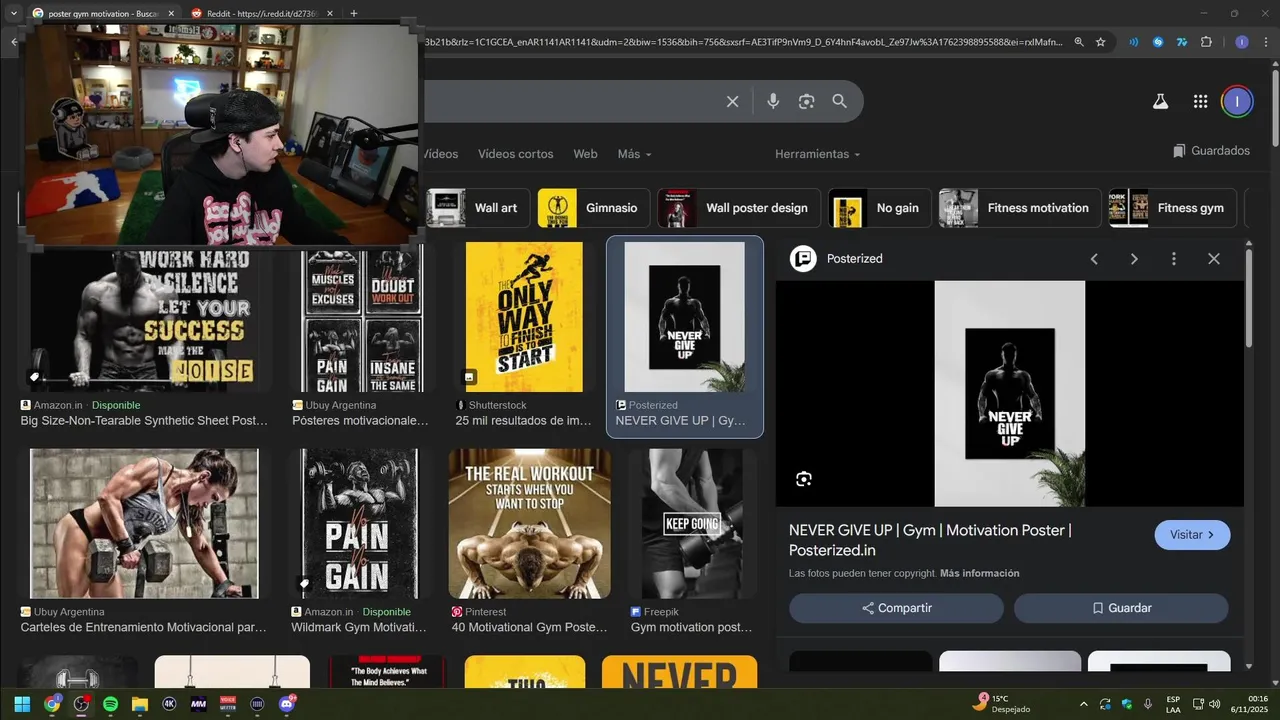This screenshot has width=1280, height=720.
Task: Open the Windows Start menu
Action: (x=22, y=704)
